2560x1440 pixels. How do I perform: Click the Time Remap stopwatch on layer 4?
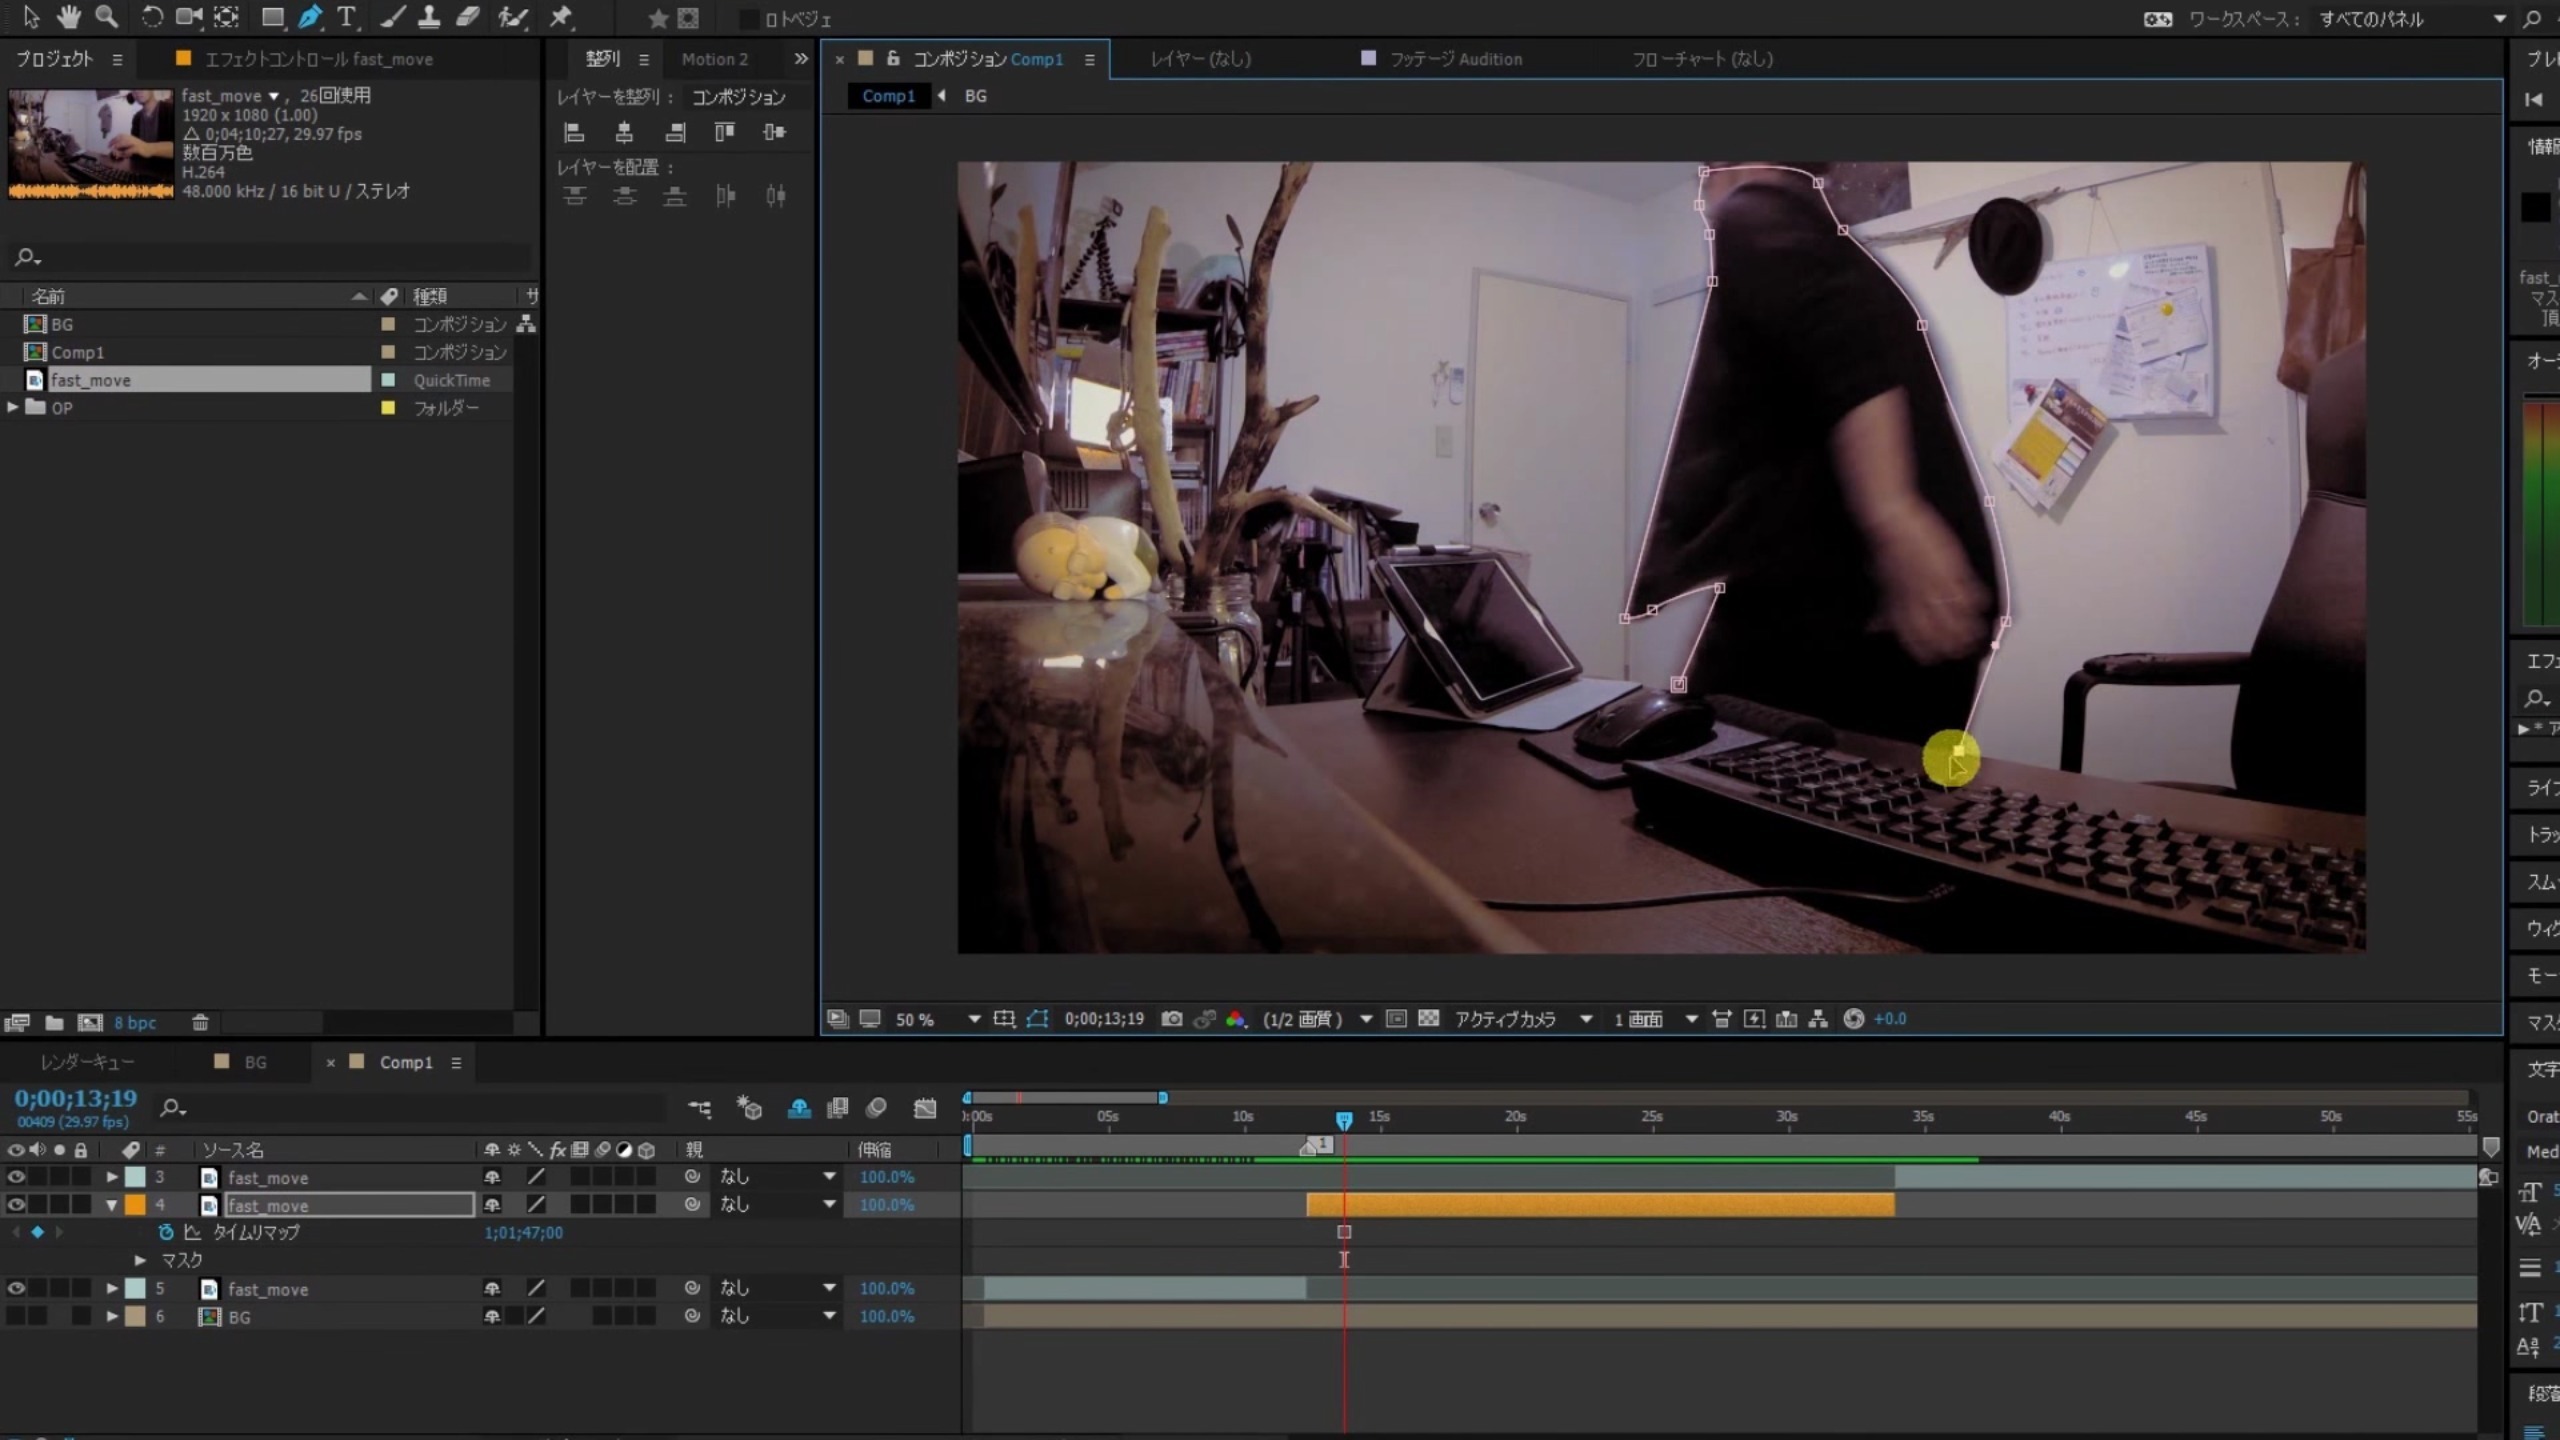tap(166, 1233)
